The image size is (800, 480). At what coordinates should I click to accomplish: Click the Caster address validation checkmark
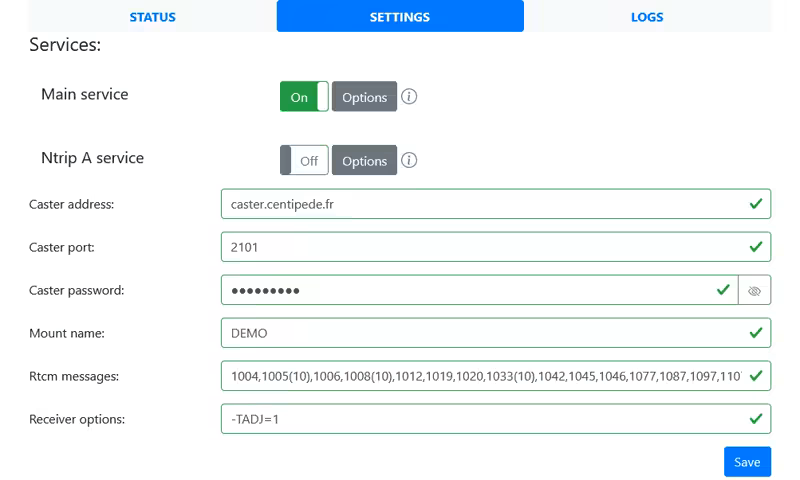pos(755,204)
